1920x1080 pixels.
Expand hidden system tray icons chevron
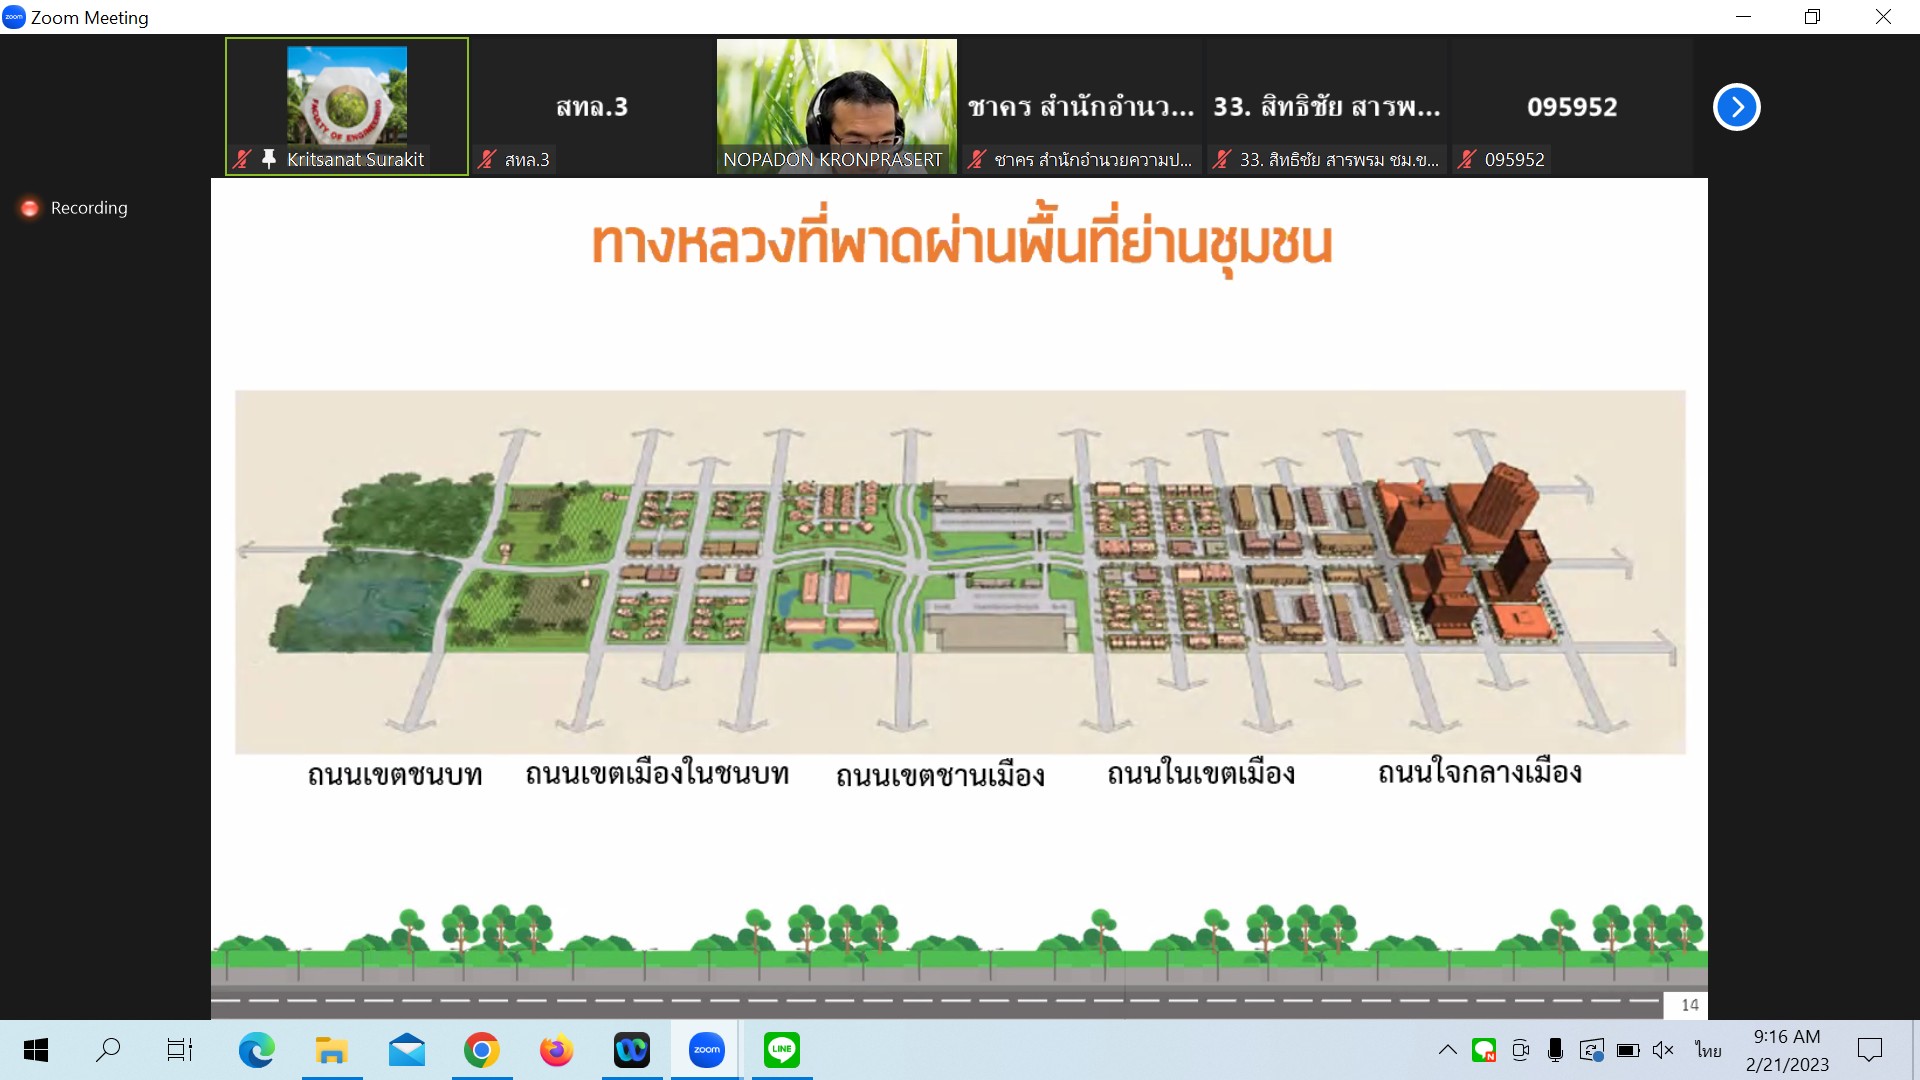point(1447,1050)
